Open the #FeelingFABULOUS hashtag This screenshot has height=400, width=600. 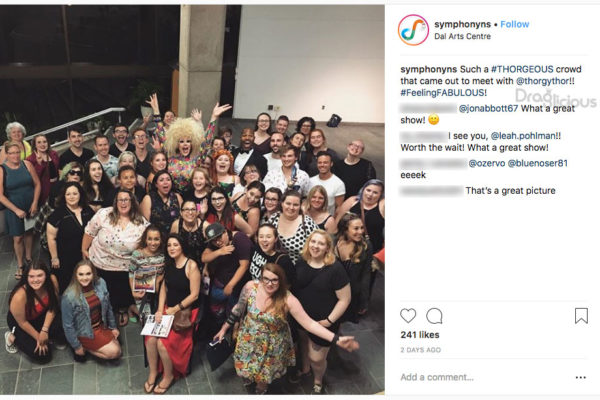(442, 93)
